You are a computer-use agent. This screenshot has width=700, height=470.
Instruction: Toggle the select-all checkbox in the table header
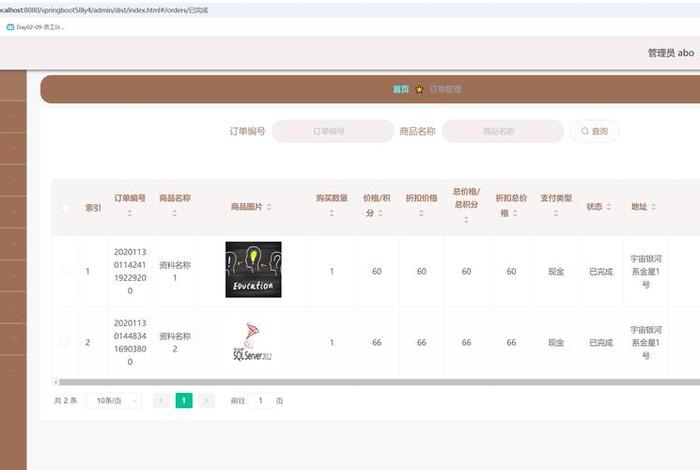click(65, 208)
